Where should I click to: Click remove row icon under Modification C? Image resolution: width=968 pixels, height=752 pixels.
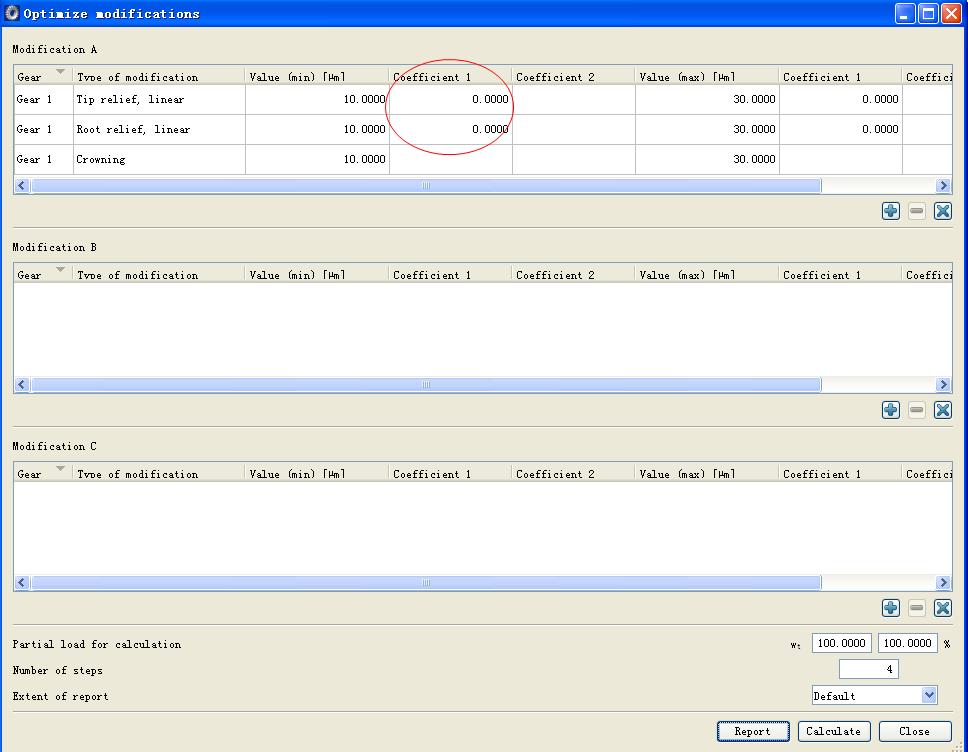(916, 608)
